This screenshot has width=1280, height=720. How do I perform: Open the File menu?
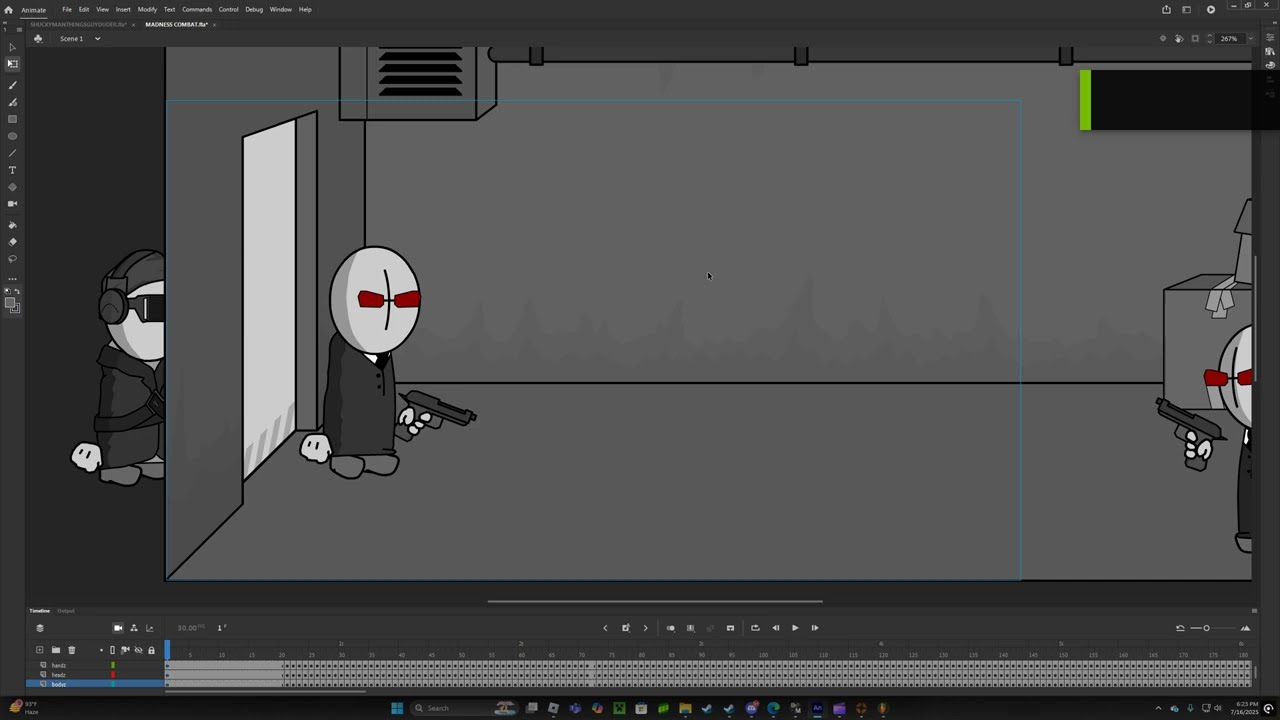(x=67, y=9)
